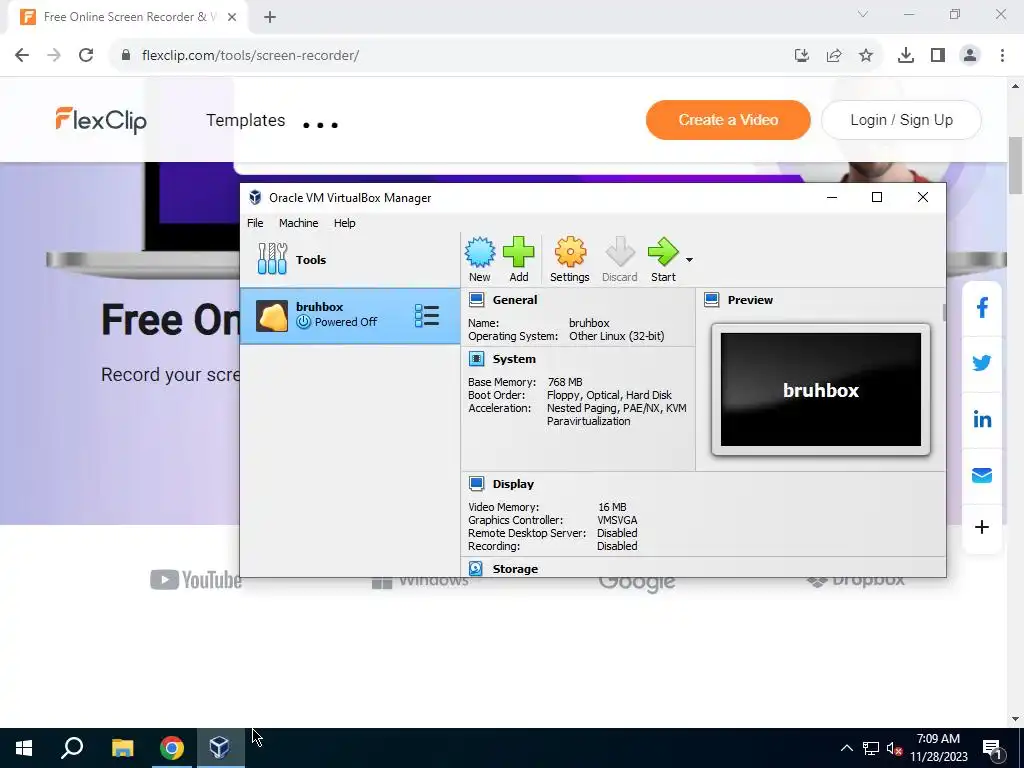Viewport: 1024px width, 768px height.
Task: Click the System section heading
Action: point(514,359)
